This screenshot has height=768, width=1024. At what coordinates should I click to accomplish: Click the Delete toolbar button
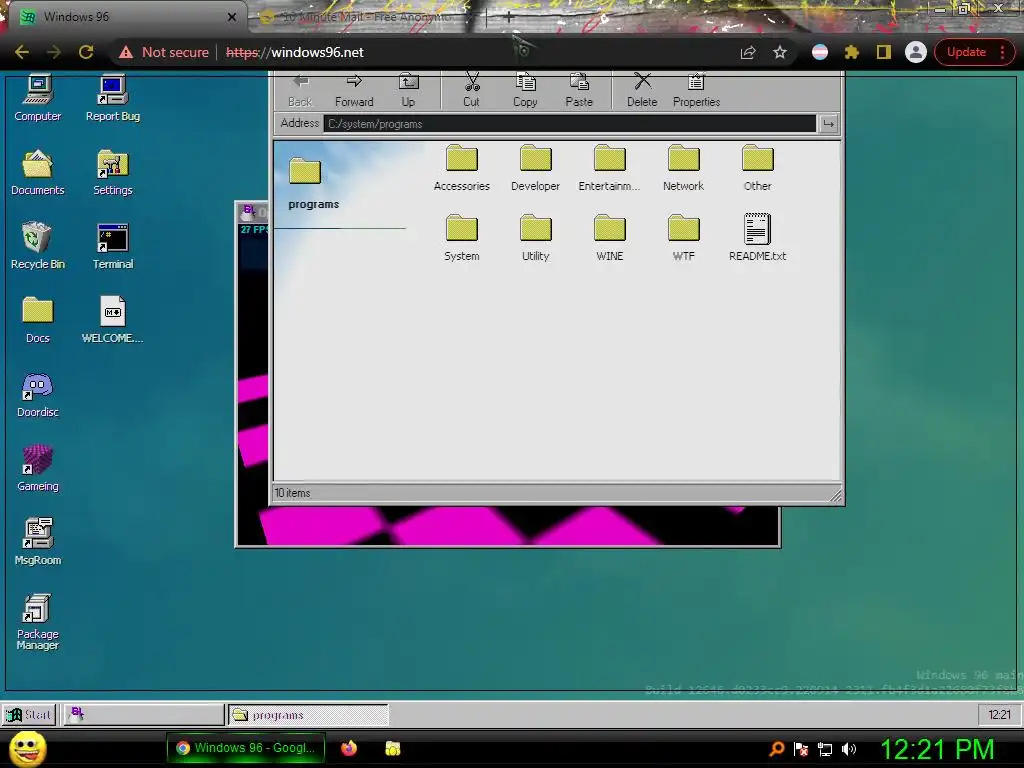tap(642, 90)
